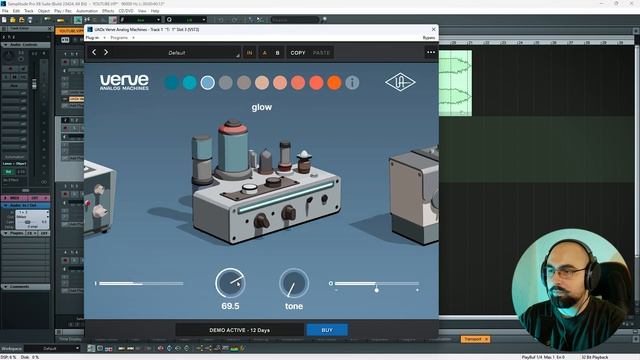640x360 pixels.
Task: Click in the toolbar Search field
Action: (x=294, y=20)
